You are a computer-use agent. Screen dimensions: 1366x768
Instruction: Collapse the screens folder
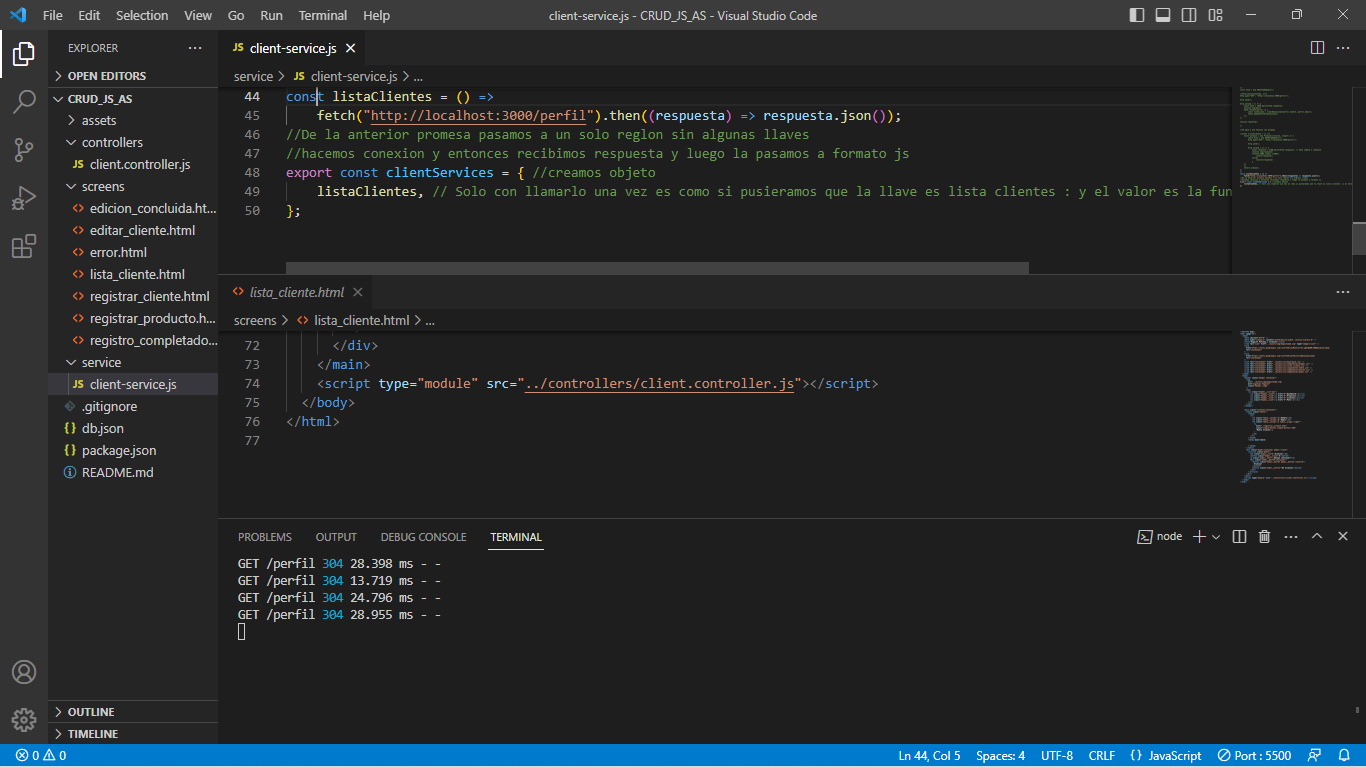tap(133, 186)
